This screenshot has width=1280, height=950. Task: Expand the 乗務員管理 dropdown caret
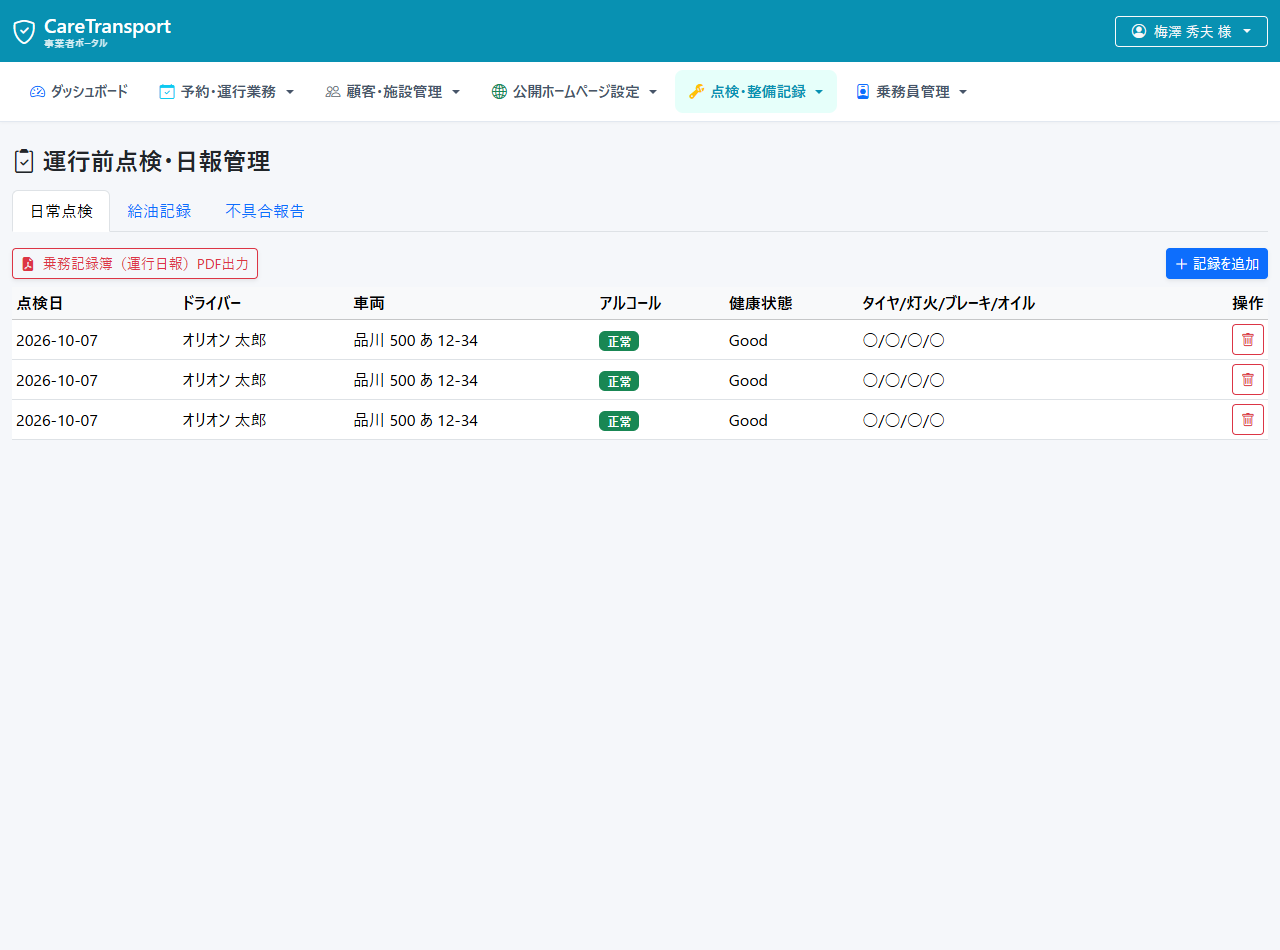tap(963, 92)
